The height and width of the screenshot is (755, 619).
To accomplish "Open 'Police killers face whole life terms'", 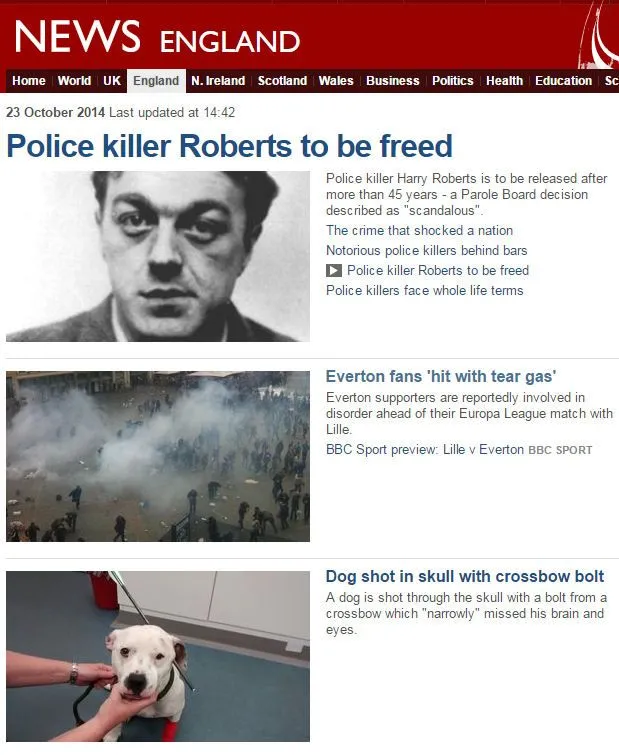I will tap(425, 290).
